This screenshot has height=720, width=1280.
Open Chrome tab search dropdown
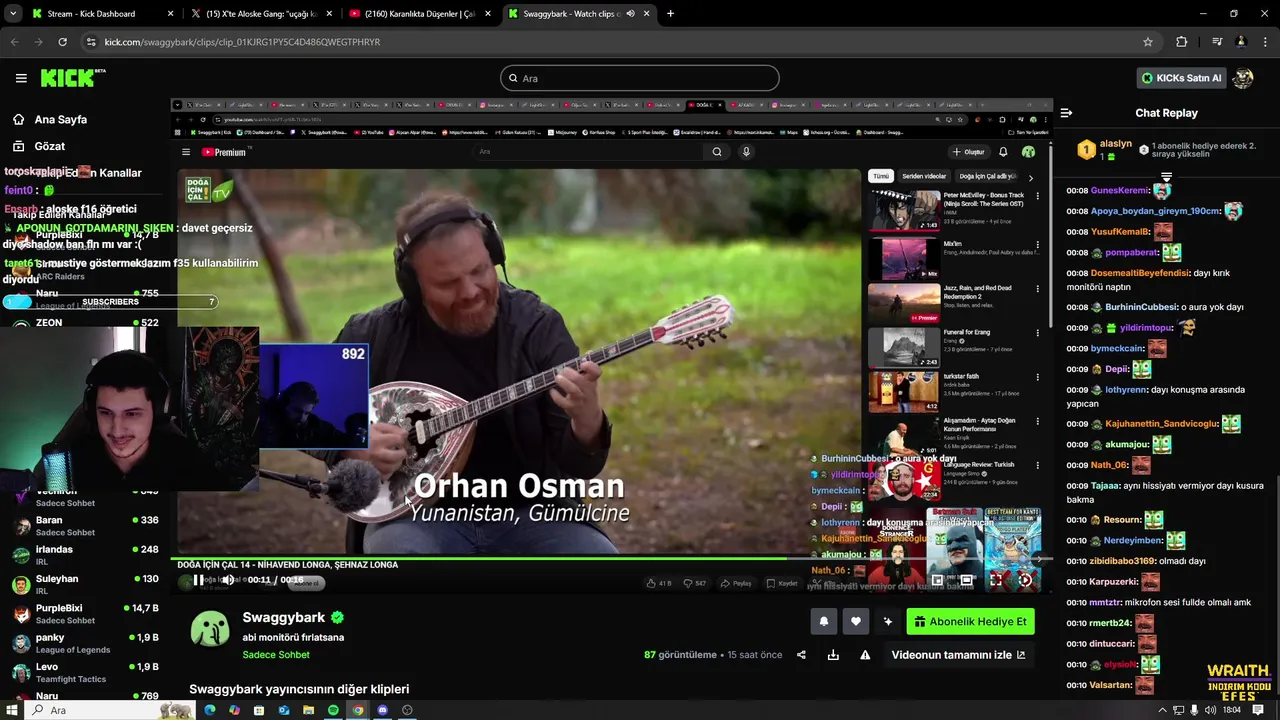[x=13, y=14]
